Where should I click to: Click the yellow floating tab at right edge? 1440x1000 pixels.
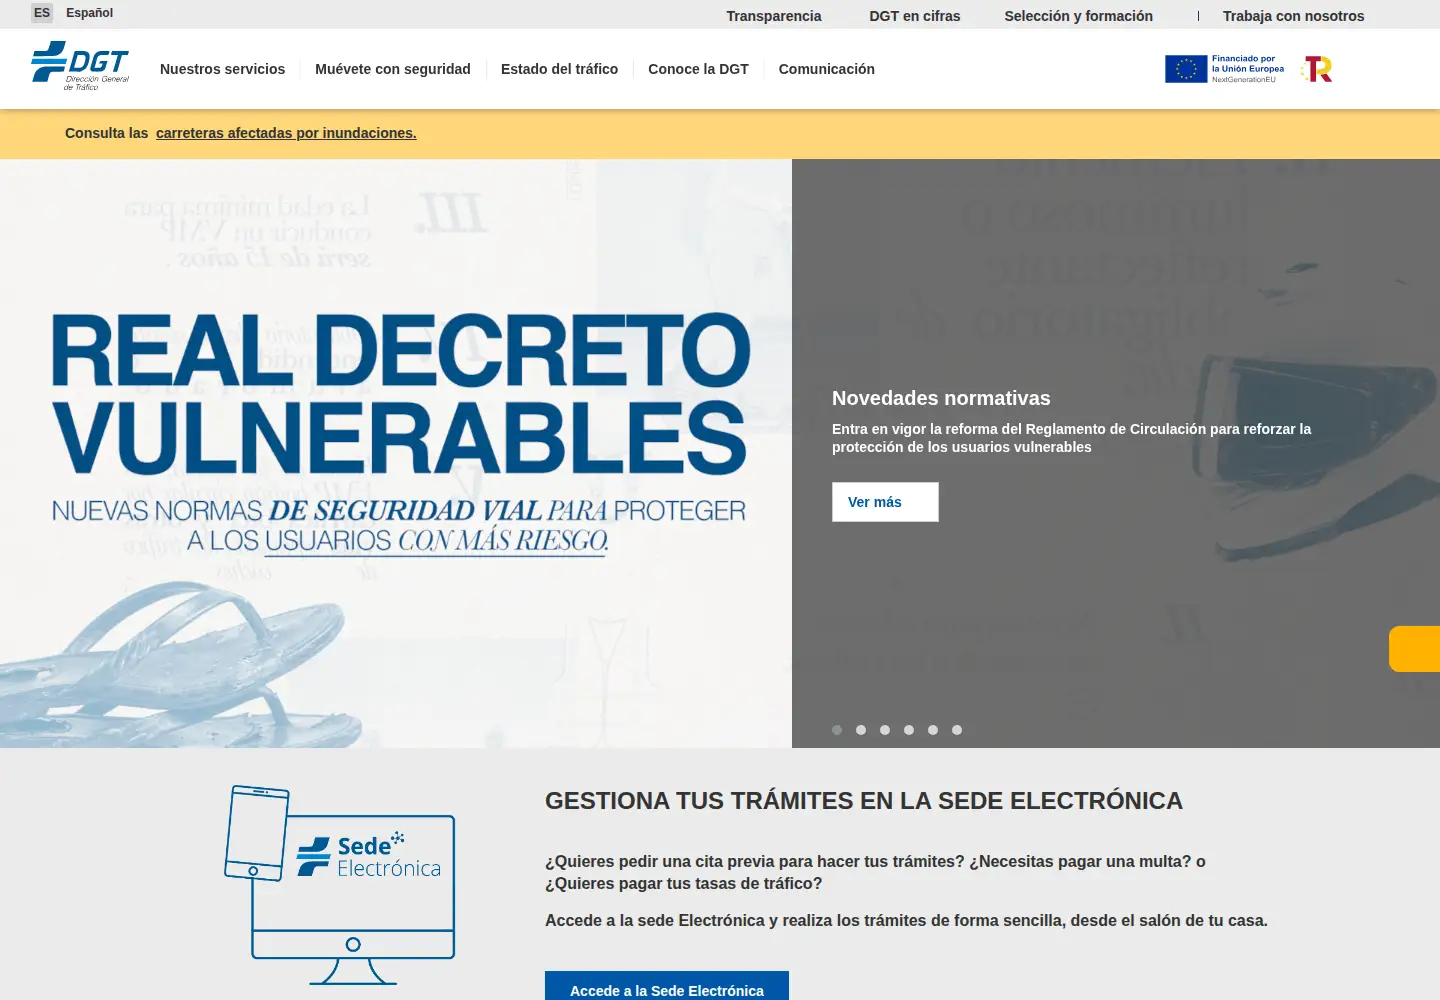click(1414, 649)
